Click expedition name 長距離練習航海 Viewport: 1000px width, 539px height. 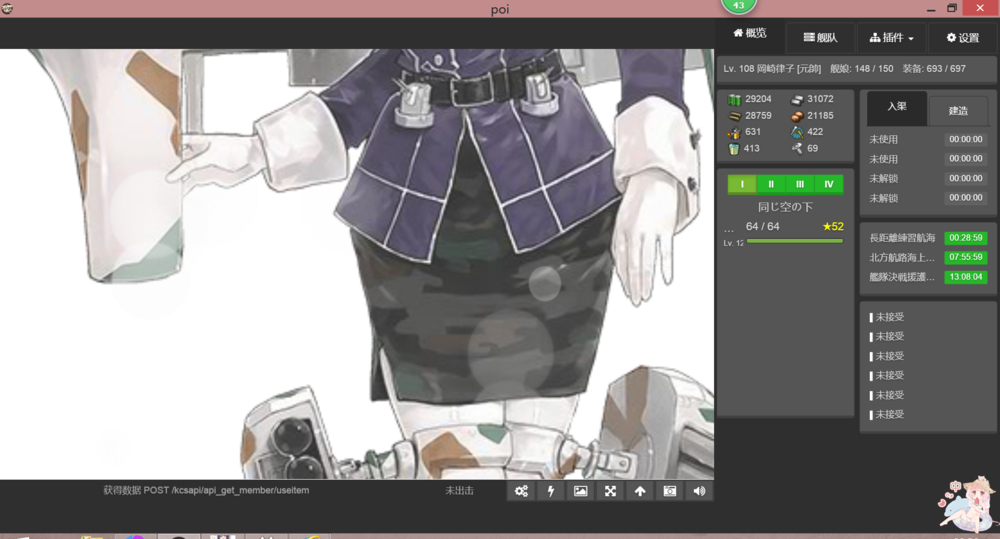[x=902, y=238]
